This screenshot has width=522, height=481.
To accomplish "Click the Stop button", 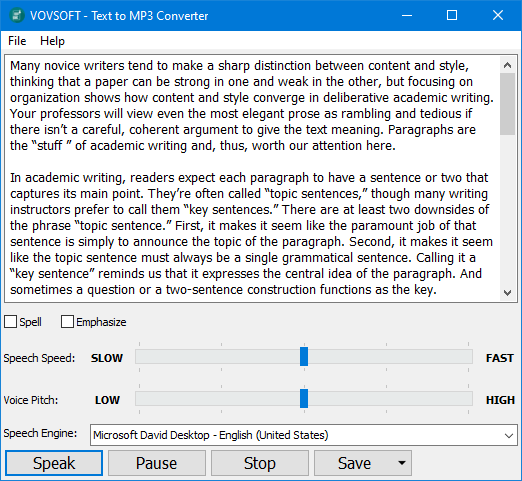I will pos(260,463).
